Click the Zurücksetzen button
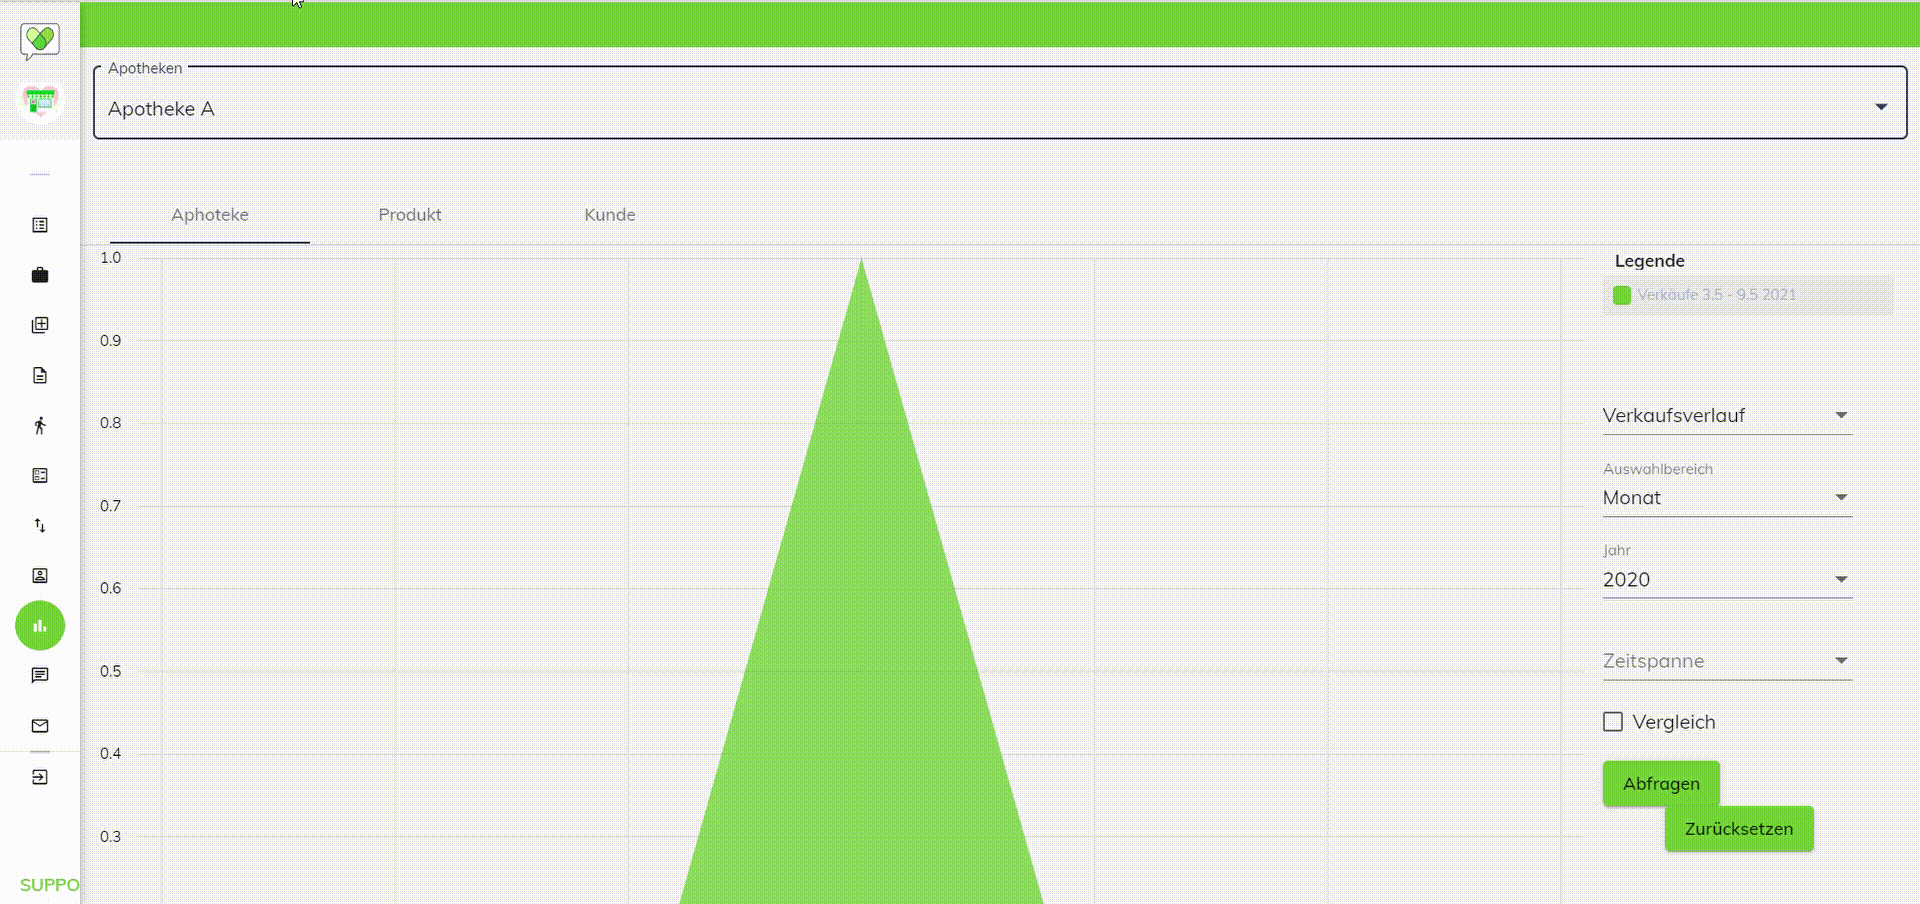 1739,829
